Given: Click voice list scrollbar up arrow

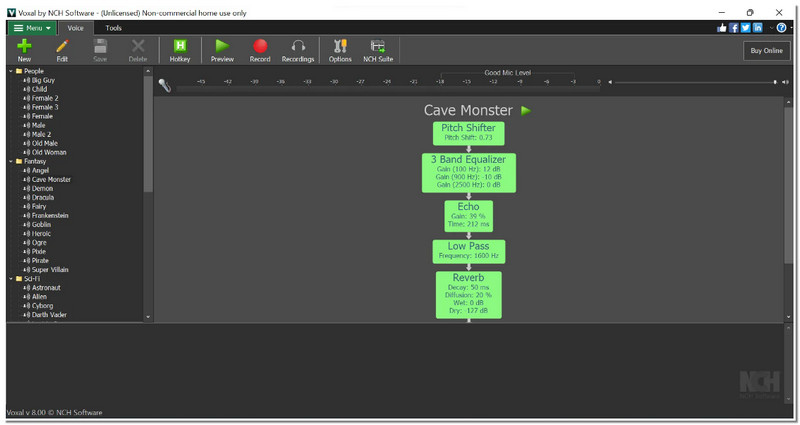Looking at the screenshot, I should coord(148,71).
